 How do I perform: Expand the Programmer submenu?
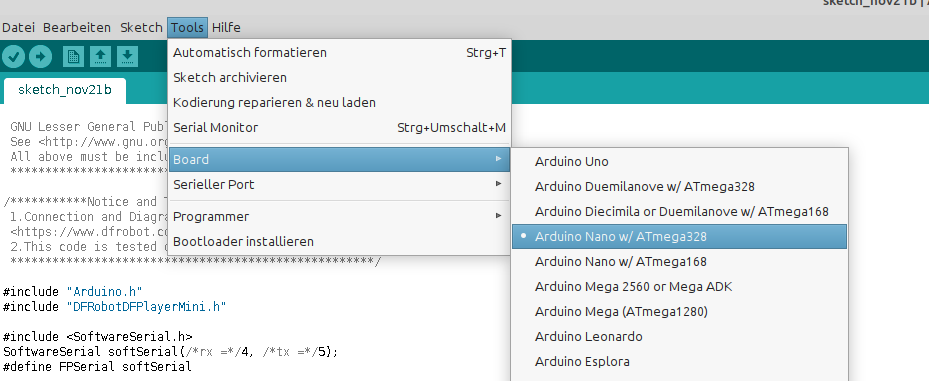click(339, 216)
